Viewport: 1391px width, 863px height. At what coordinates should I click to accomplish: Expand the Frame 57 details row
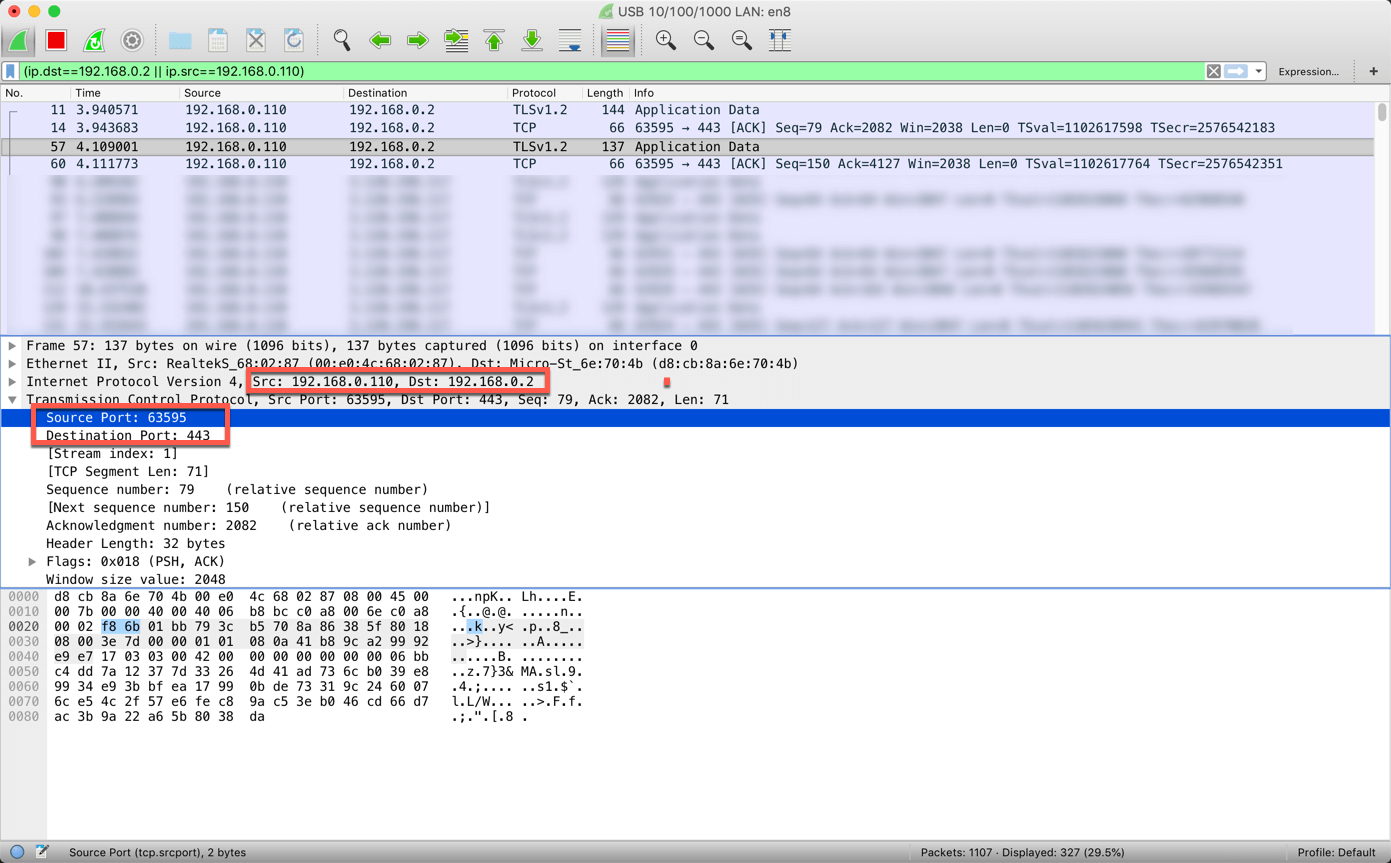coord(13,346)
